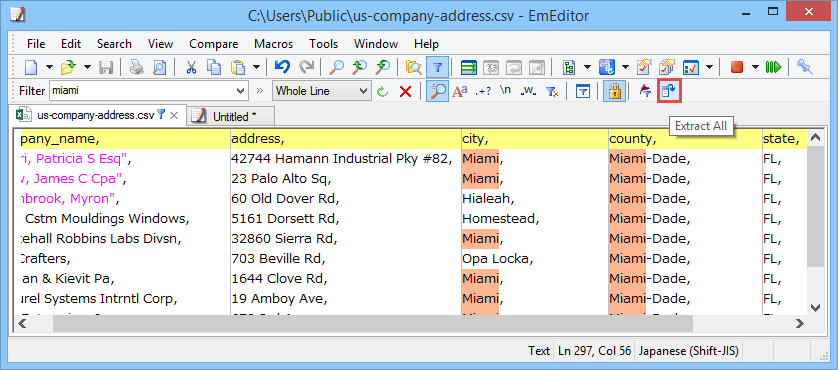Click the blue Undo arrow
This screenshot has height=370, width=838.
click(282, 67)
